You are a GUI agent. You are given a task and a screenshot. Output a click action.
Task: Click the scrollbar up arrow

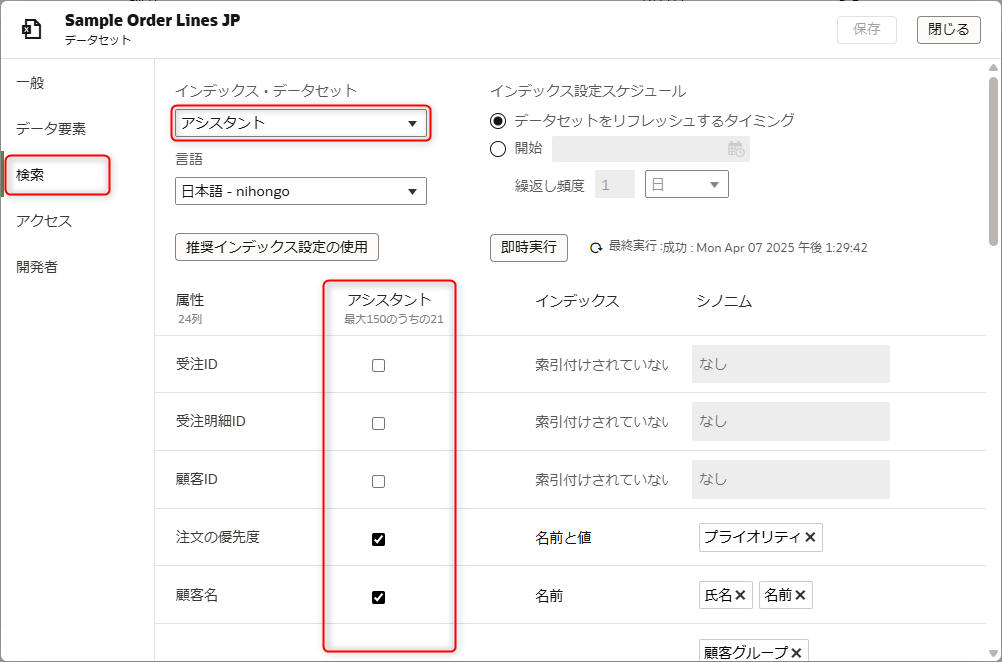point(993,67)
